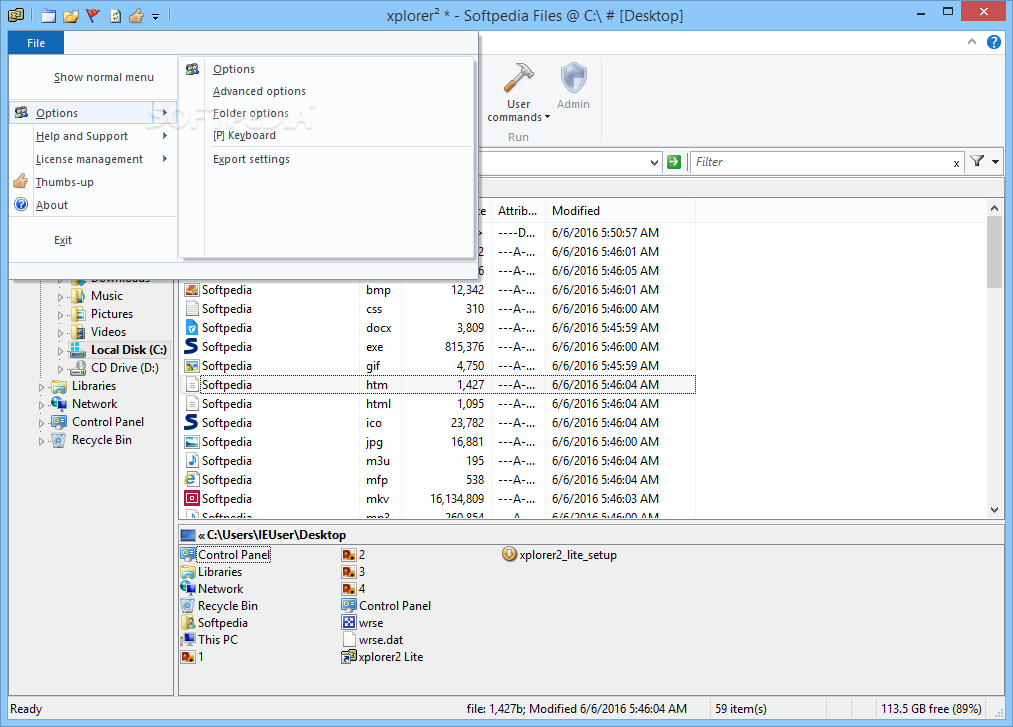Image resolution: width=1013 pixels, height=727 pixels.
Task: Click the file list scrollbar thumb
Action: point(994,252)
